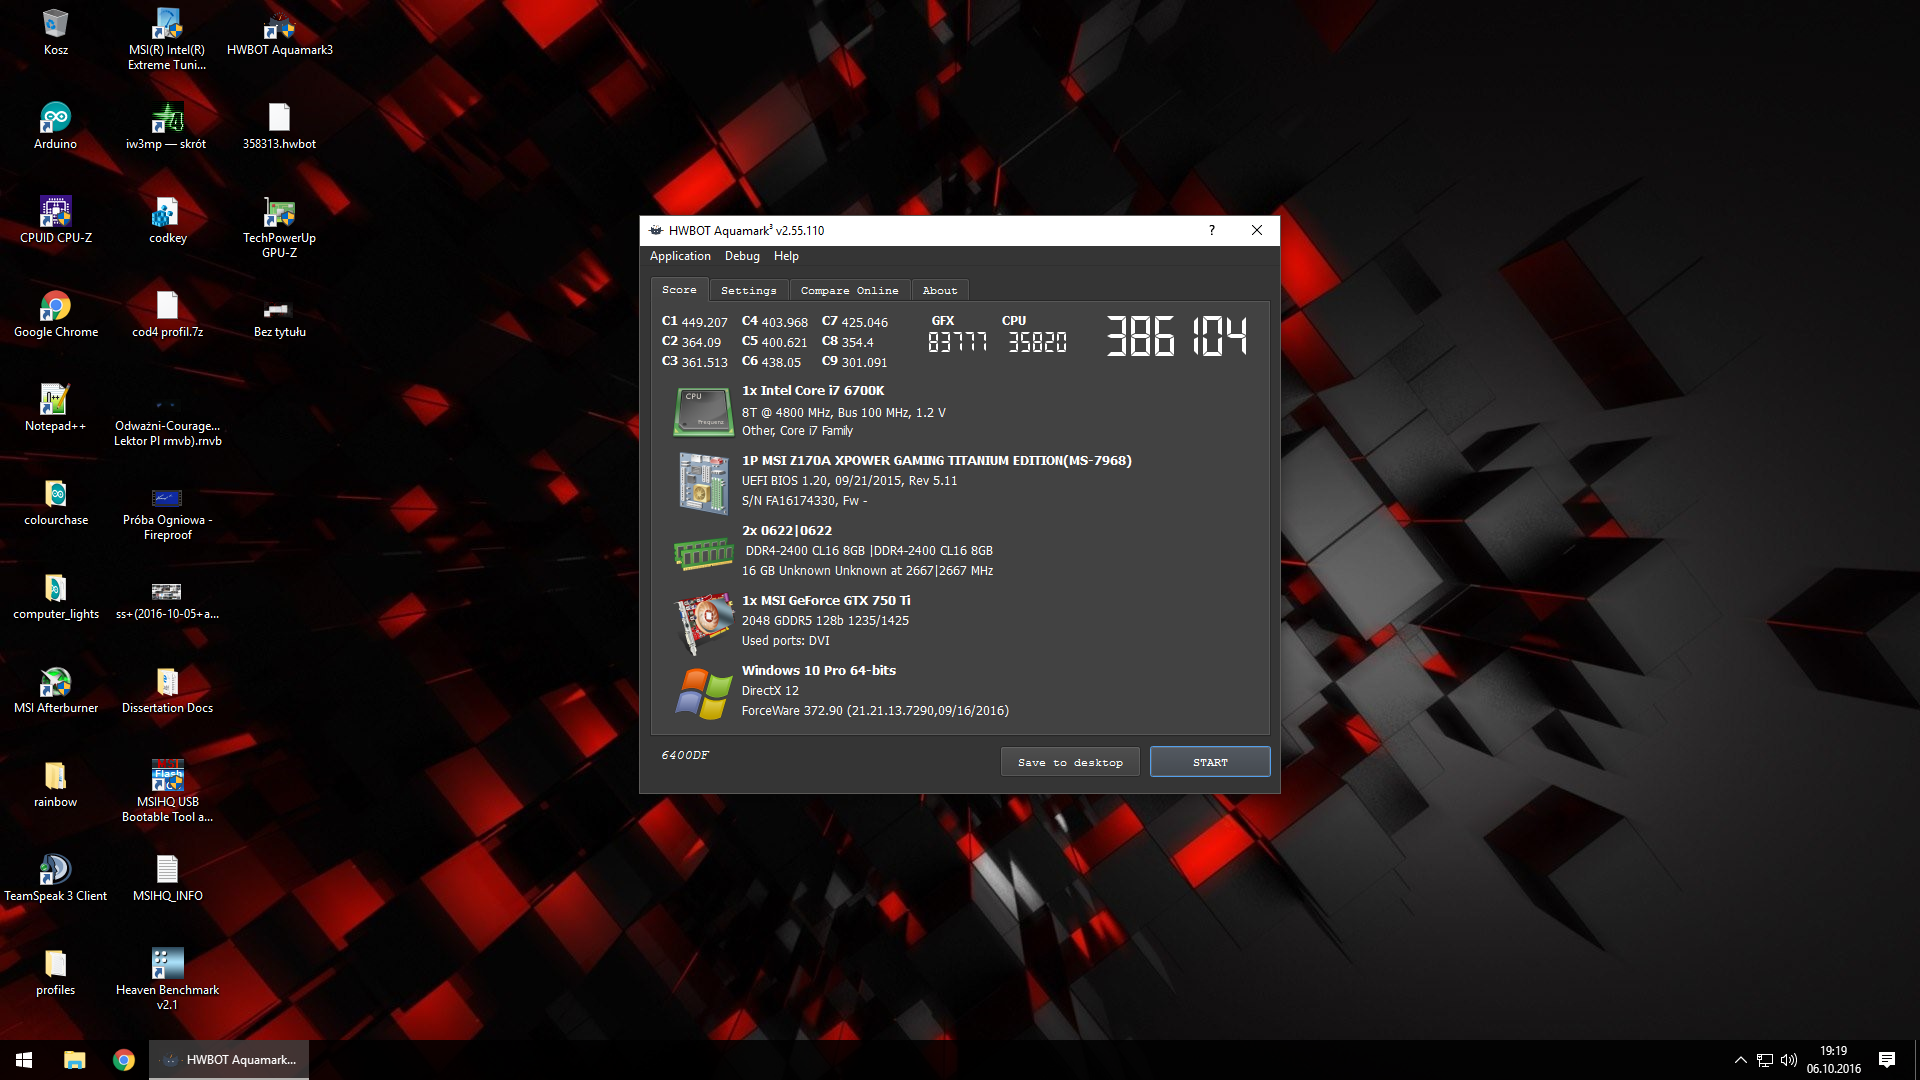This screenshot has width=1920, height=1080.
Task: Open the Arduino desktop icon
Action: tap(56, 126)
